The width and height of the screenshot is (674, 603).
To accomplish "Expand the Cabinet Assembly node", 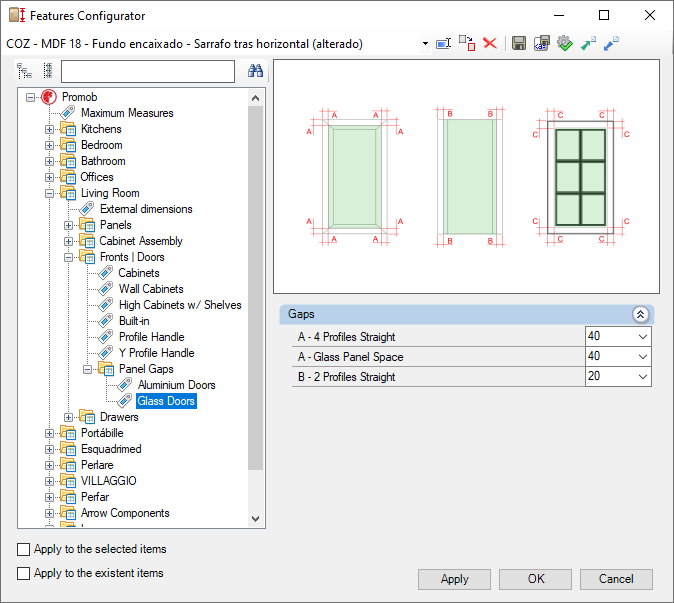I will 68,242.
